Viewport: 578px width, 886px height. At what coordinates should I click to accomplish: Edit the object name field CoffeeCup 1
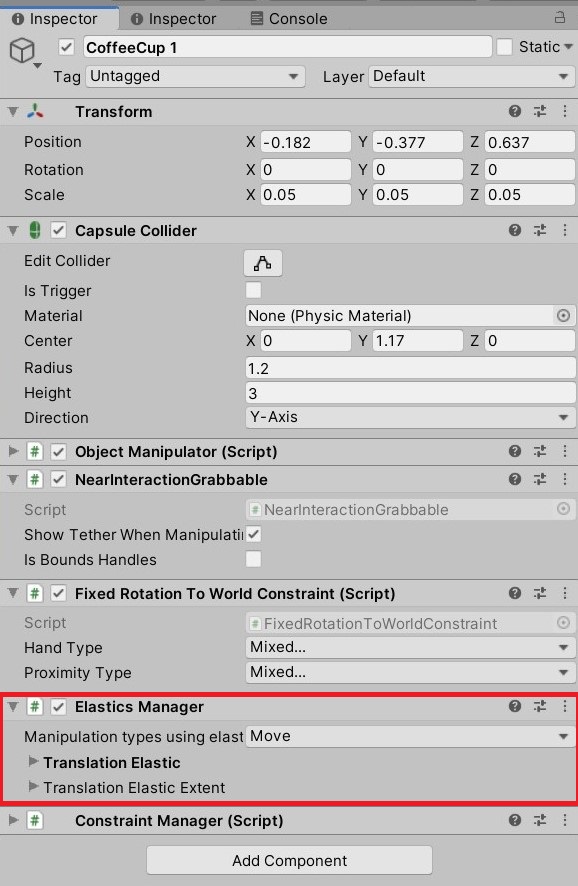pyautogui.click(x=287, y=47)
